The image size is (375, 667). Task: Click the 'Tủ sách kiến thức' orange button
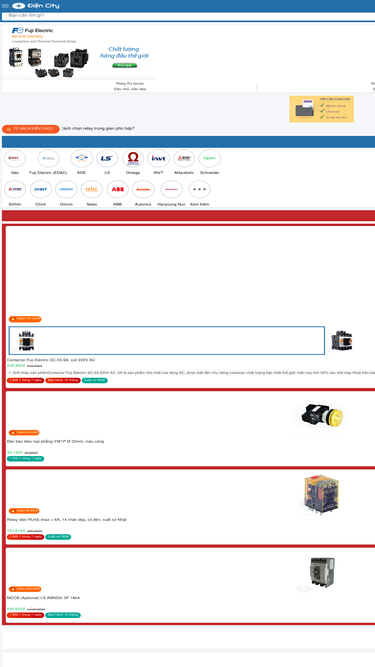coord(31,128)
